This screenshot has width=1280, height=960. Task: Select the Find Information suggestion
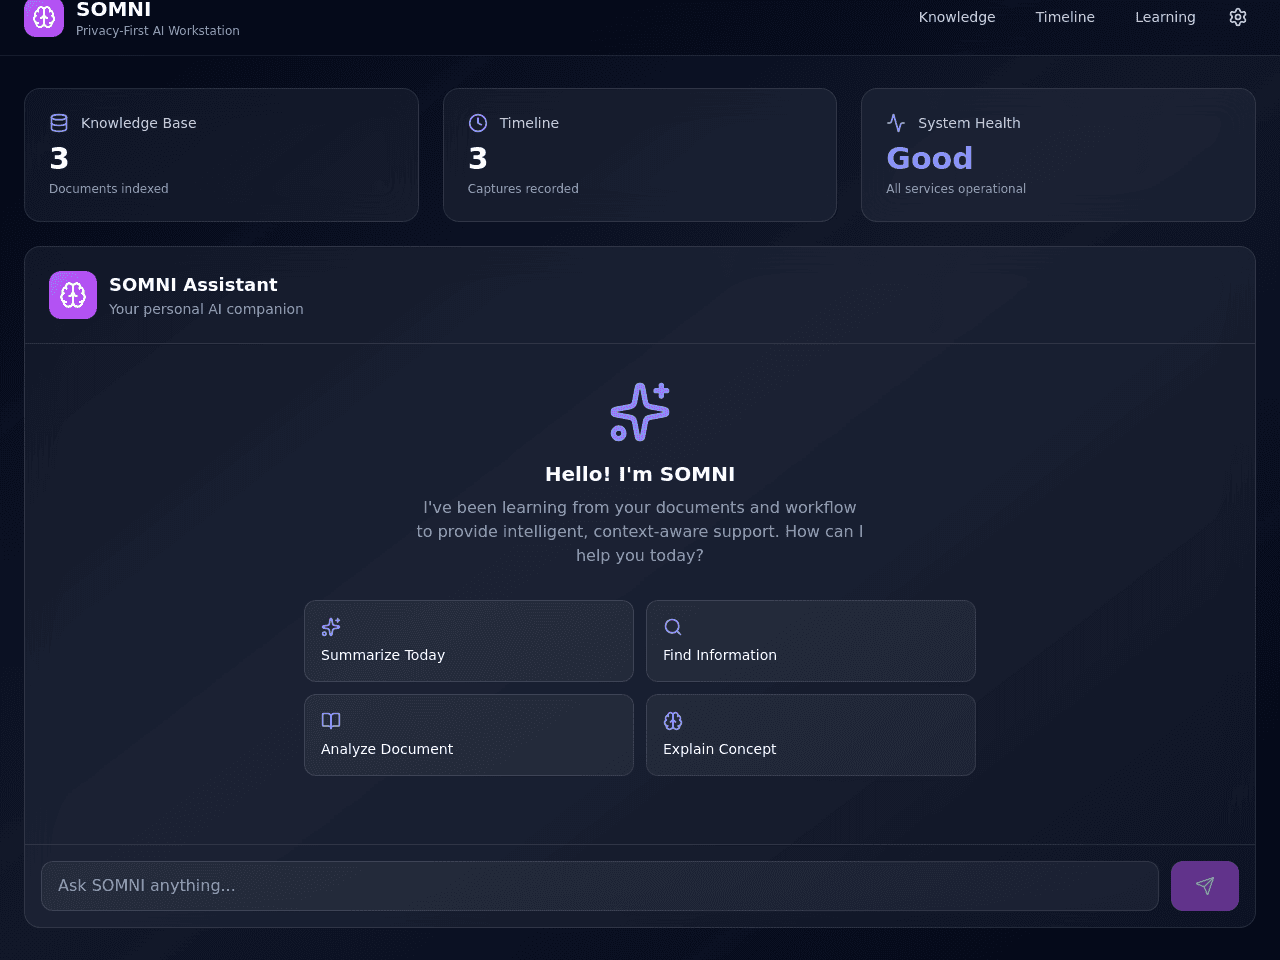811,641
